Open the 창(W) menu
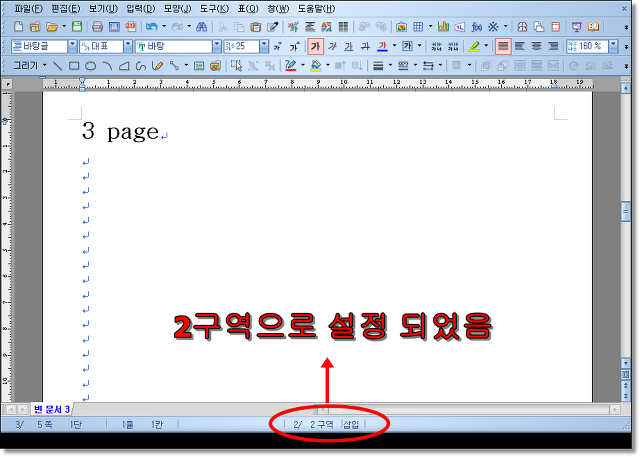Viewport: 640px width, 457px height. 278,9
